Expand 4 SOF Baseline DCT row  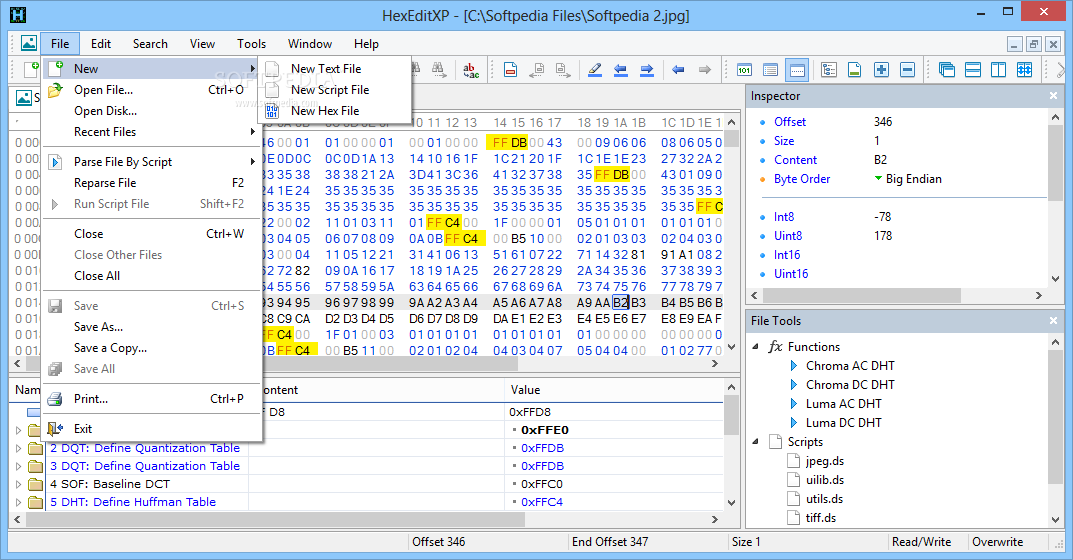(x=18, y=484)
